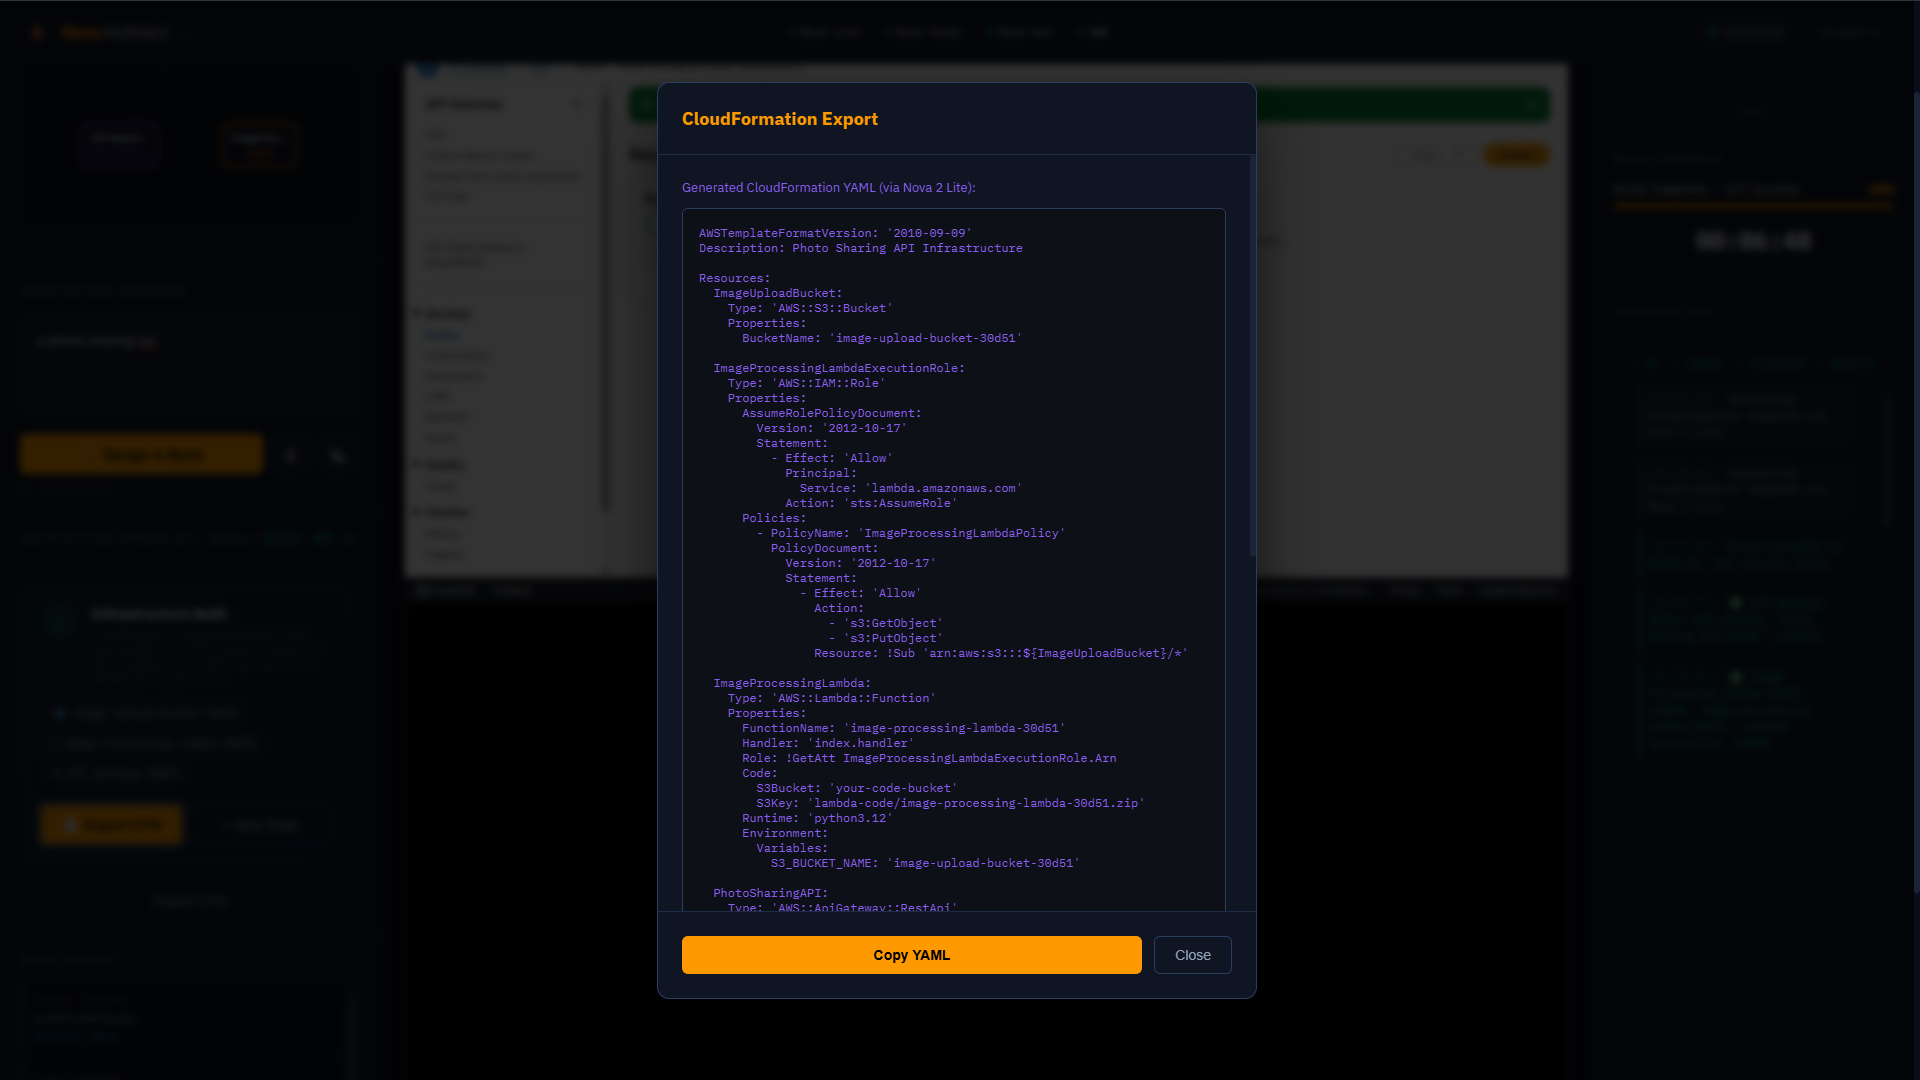Close the CloudFormation Export dialog

point(1192,955)
